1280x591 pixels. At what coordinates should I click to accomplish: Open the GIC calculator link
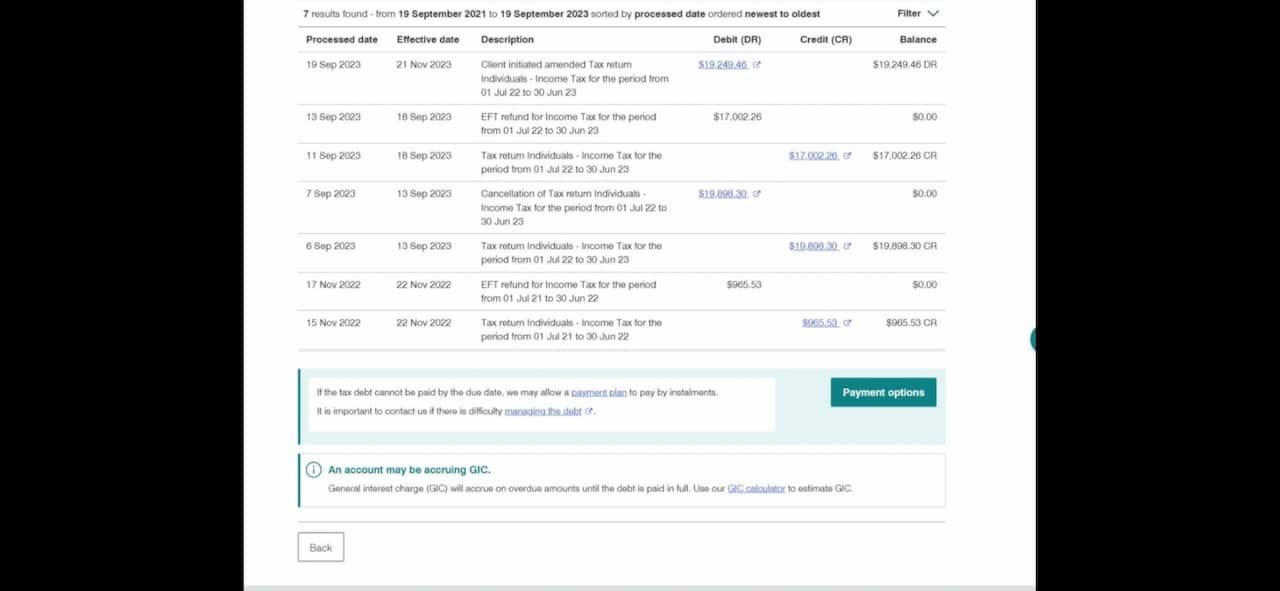pos(756,489)
